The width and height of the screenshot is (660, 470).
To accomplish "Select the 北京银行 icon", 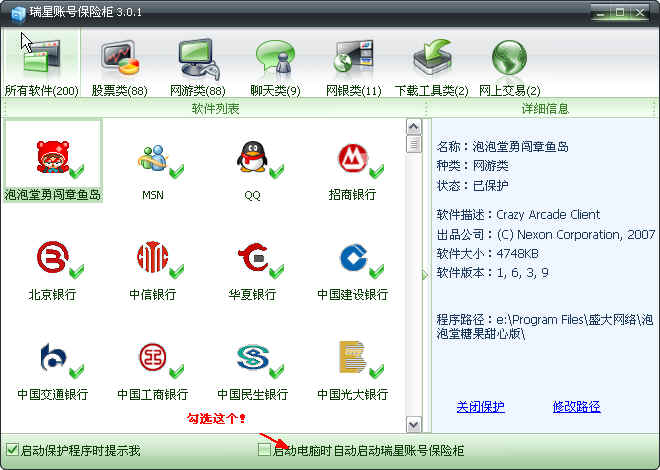I will click(x=53, y=270).
